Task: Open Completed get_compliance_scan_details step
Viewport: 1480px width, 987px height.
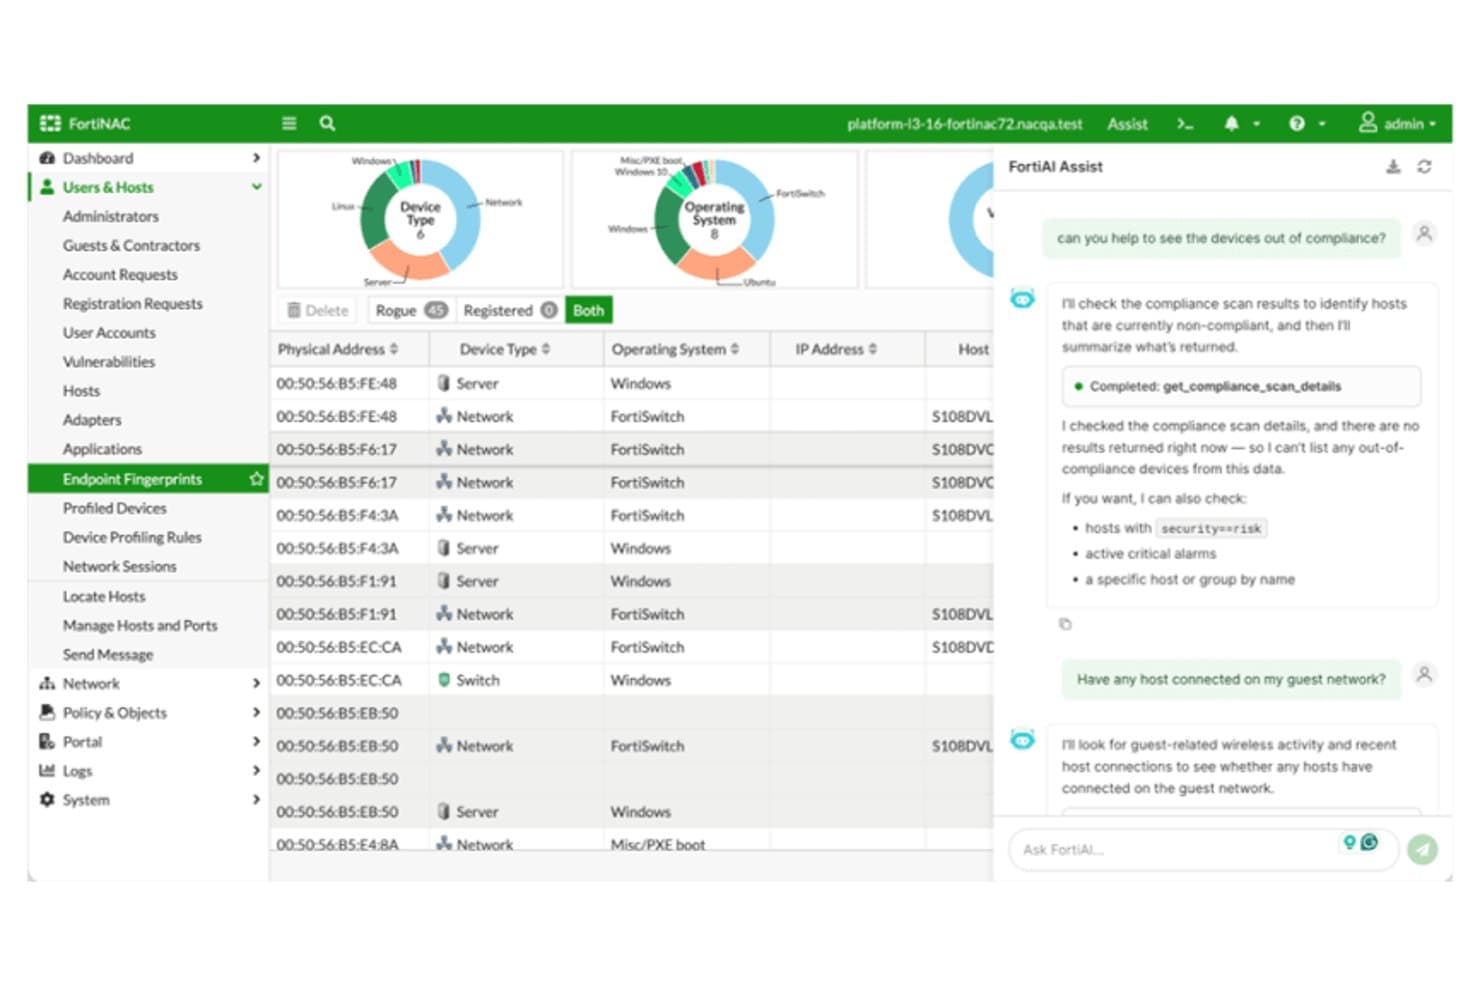Action: [1241, 386]
